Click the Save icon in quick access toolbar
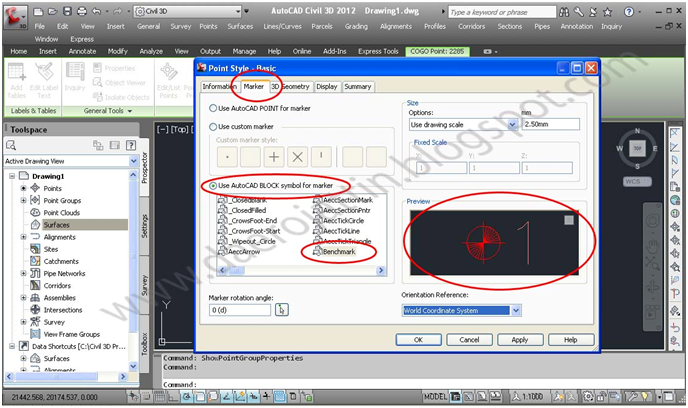Viewport: 688px width, 408px height. pos(67,12)
